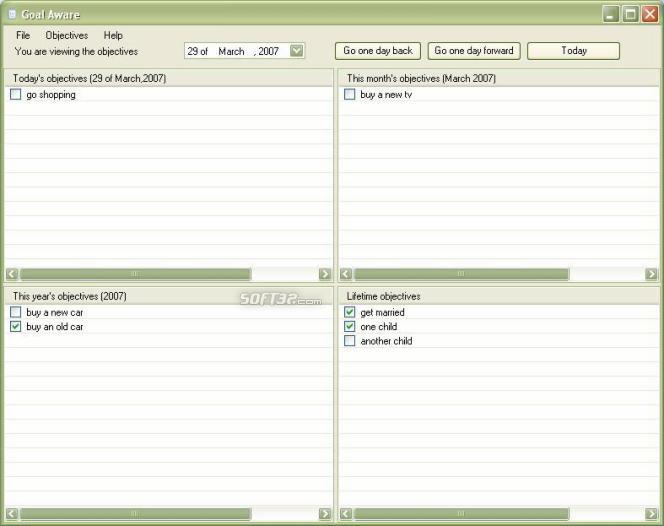Image resolution: width=664 pixels, height=526 pixels.
Task: Click the Today button
Action: [573, 51]
